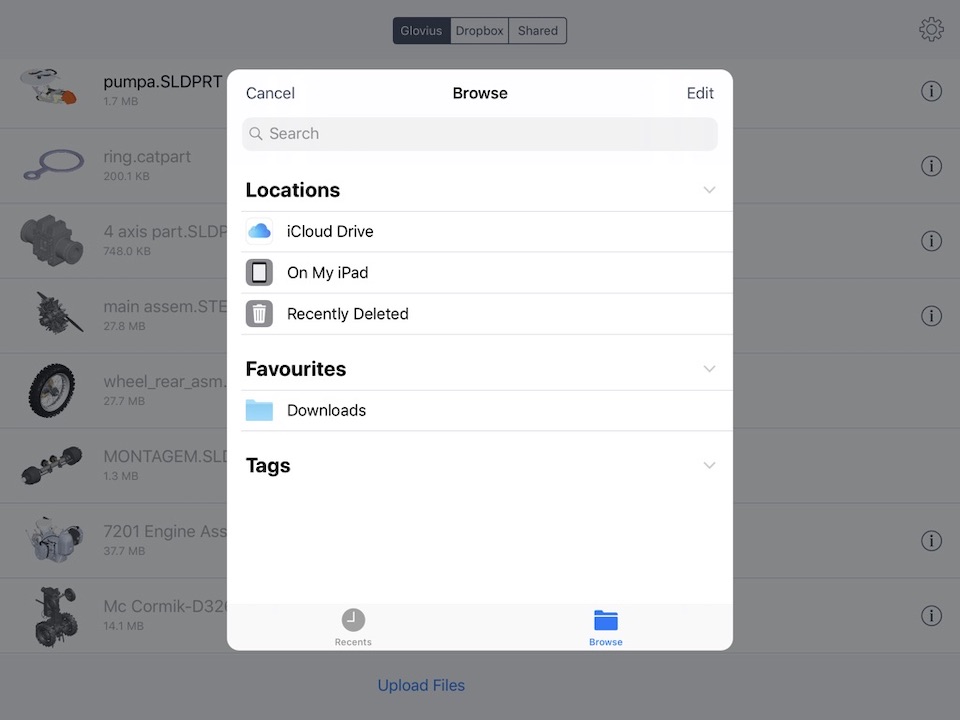Open the ring.catpart thumbnail

coord(53,164)
